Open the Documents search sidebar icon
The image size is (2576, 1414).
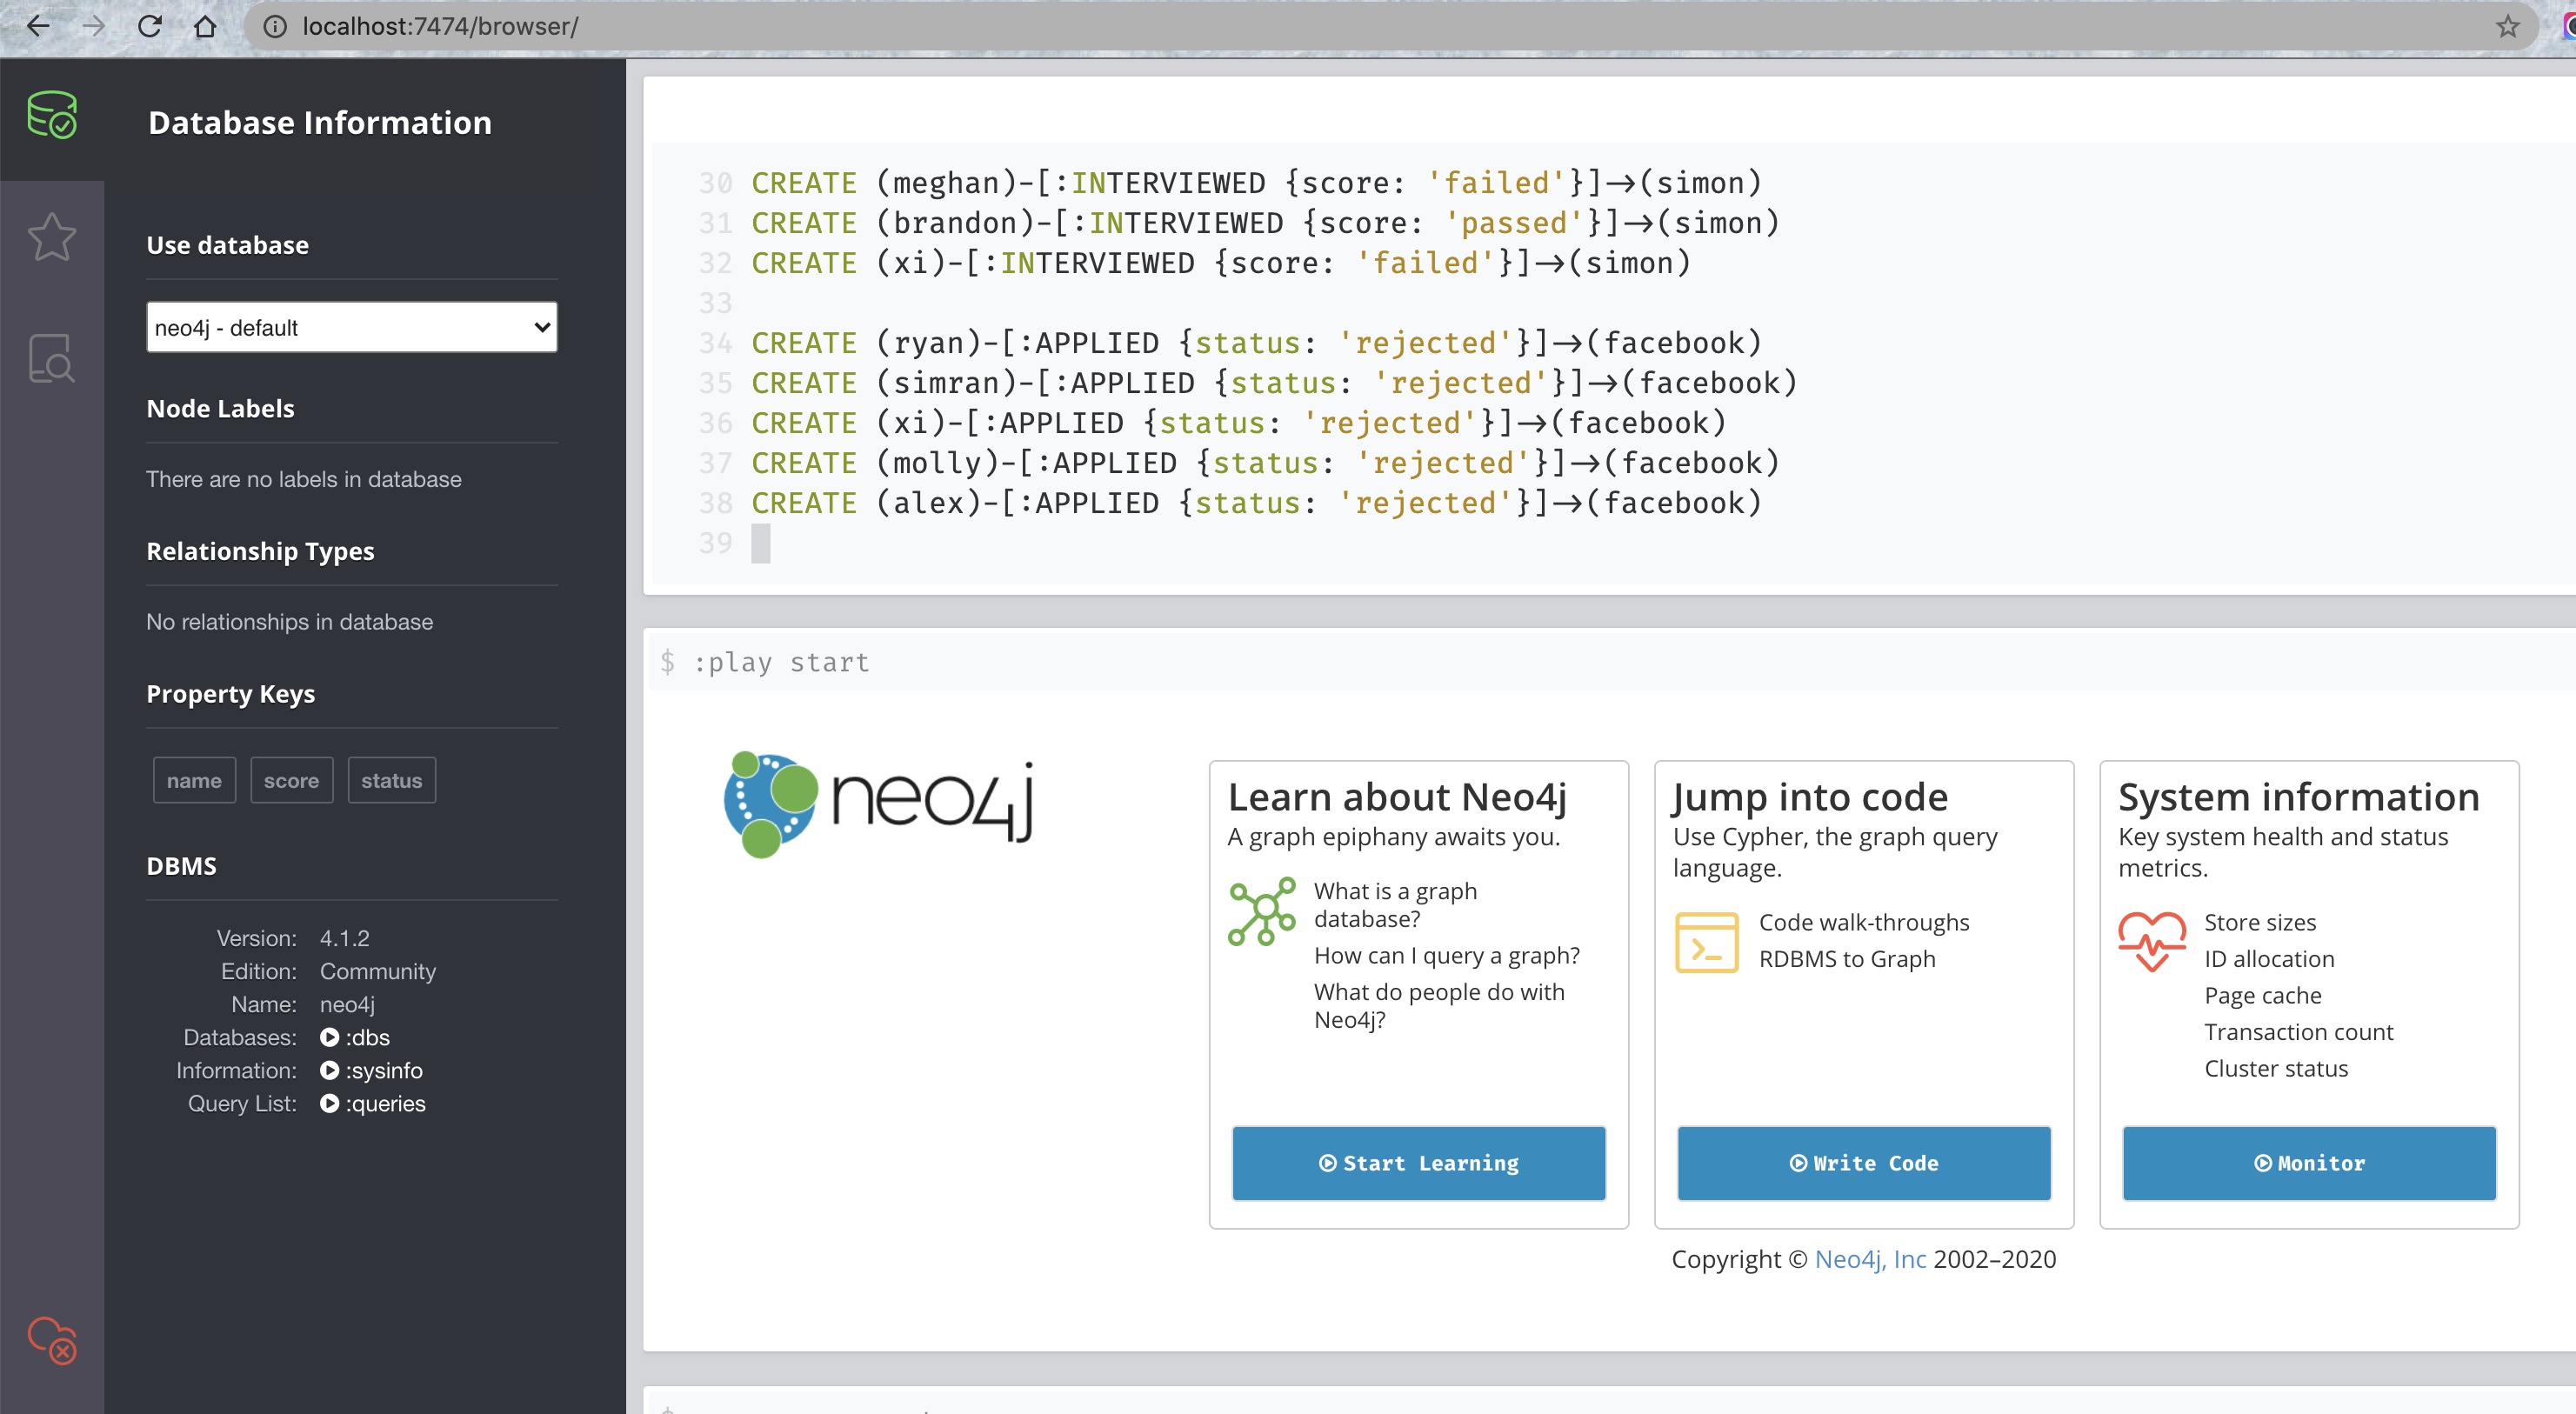click(52, 358)
